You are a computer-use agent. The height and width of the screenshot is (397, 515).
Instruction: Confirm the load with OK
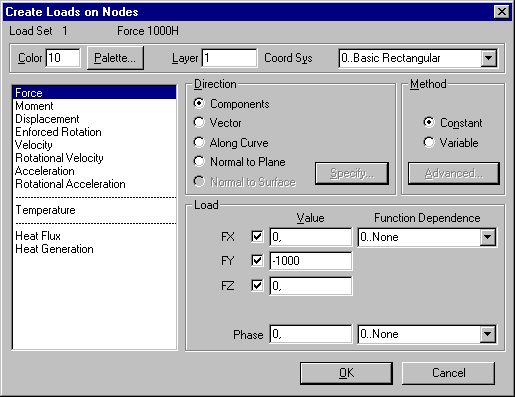346,373
